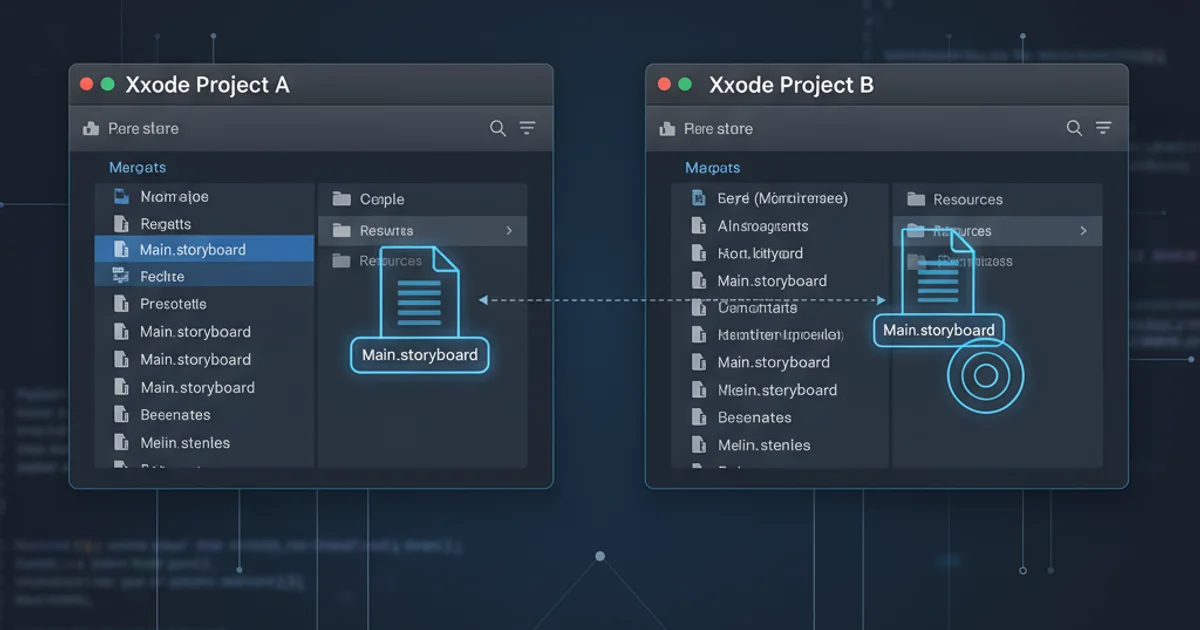Expand the Resumes folder chevron in Project A
Viewport: 1200px width, 630px height.
tap(509, 231)
